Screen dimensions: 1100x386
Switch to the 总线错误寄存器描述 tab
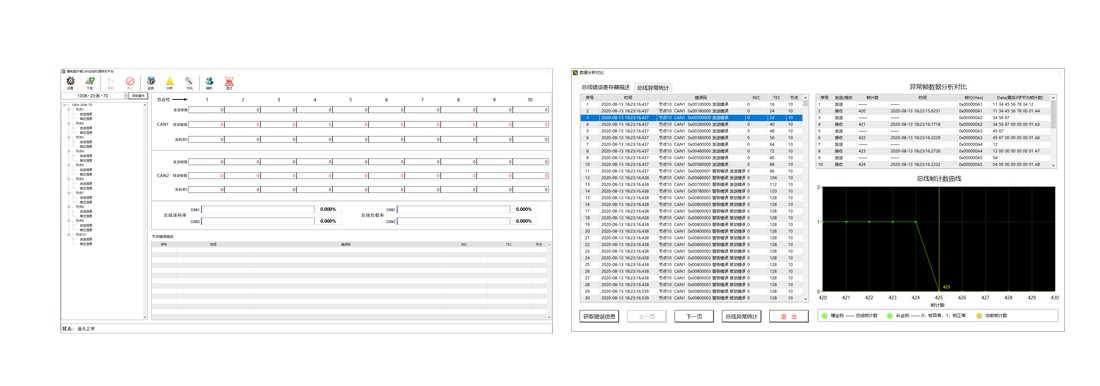click(605, 87)
